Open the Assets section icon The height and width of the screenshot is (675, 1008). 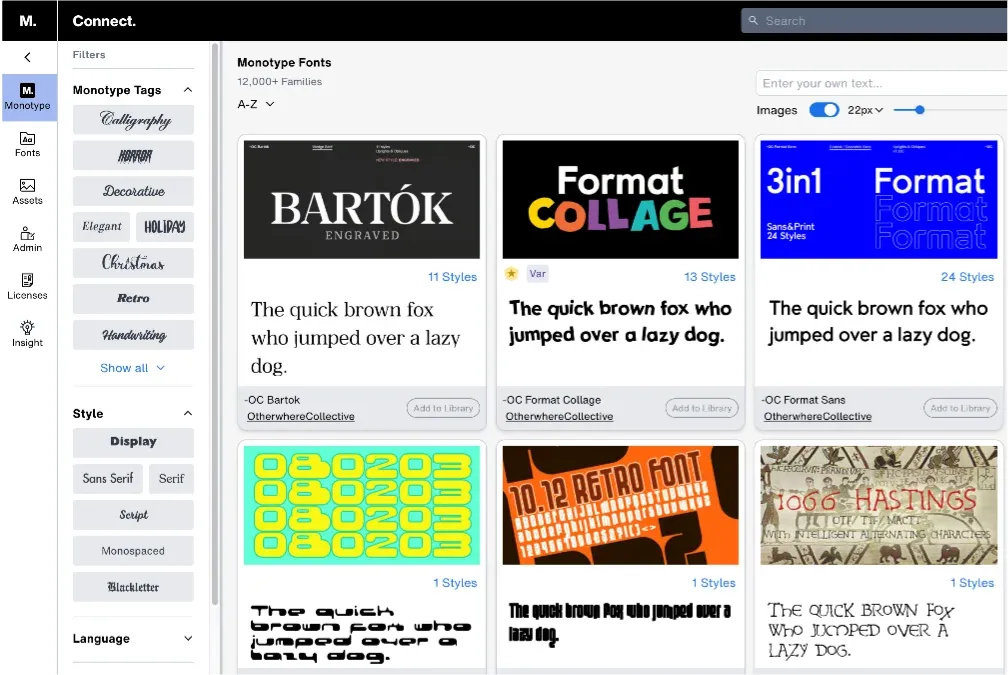coord(28,186)
